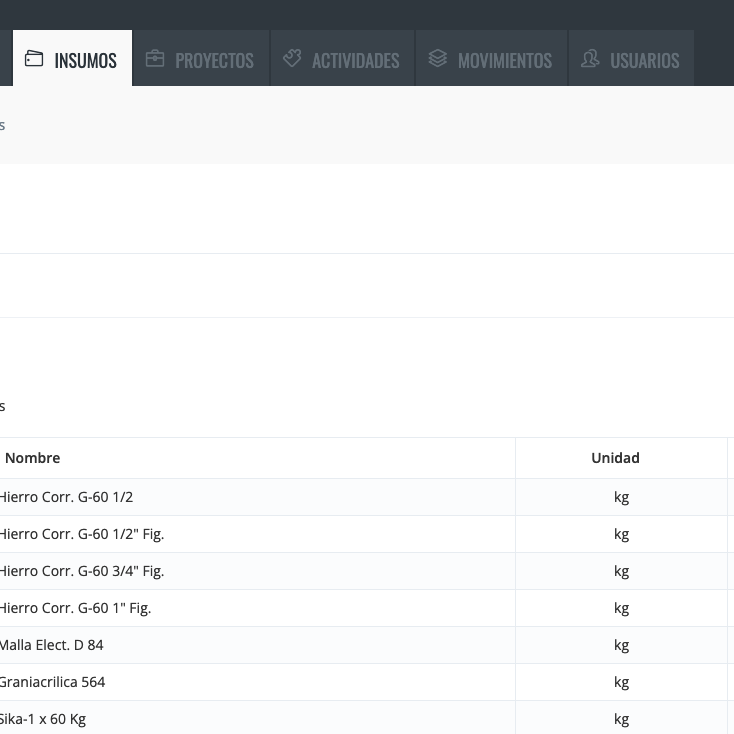Pick the Graniacrilica 564 row
Viewport: 734px width, 734px height.
coord(52,682)
